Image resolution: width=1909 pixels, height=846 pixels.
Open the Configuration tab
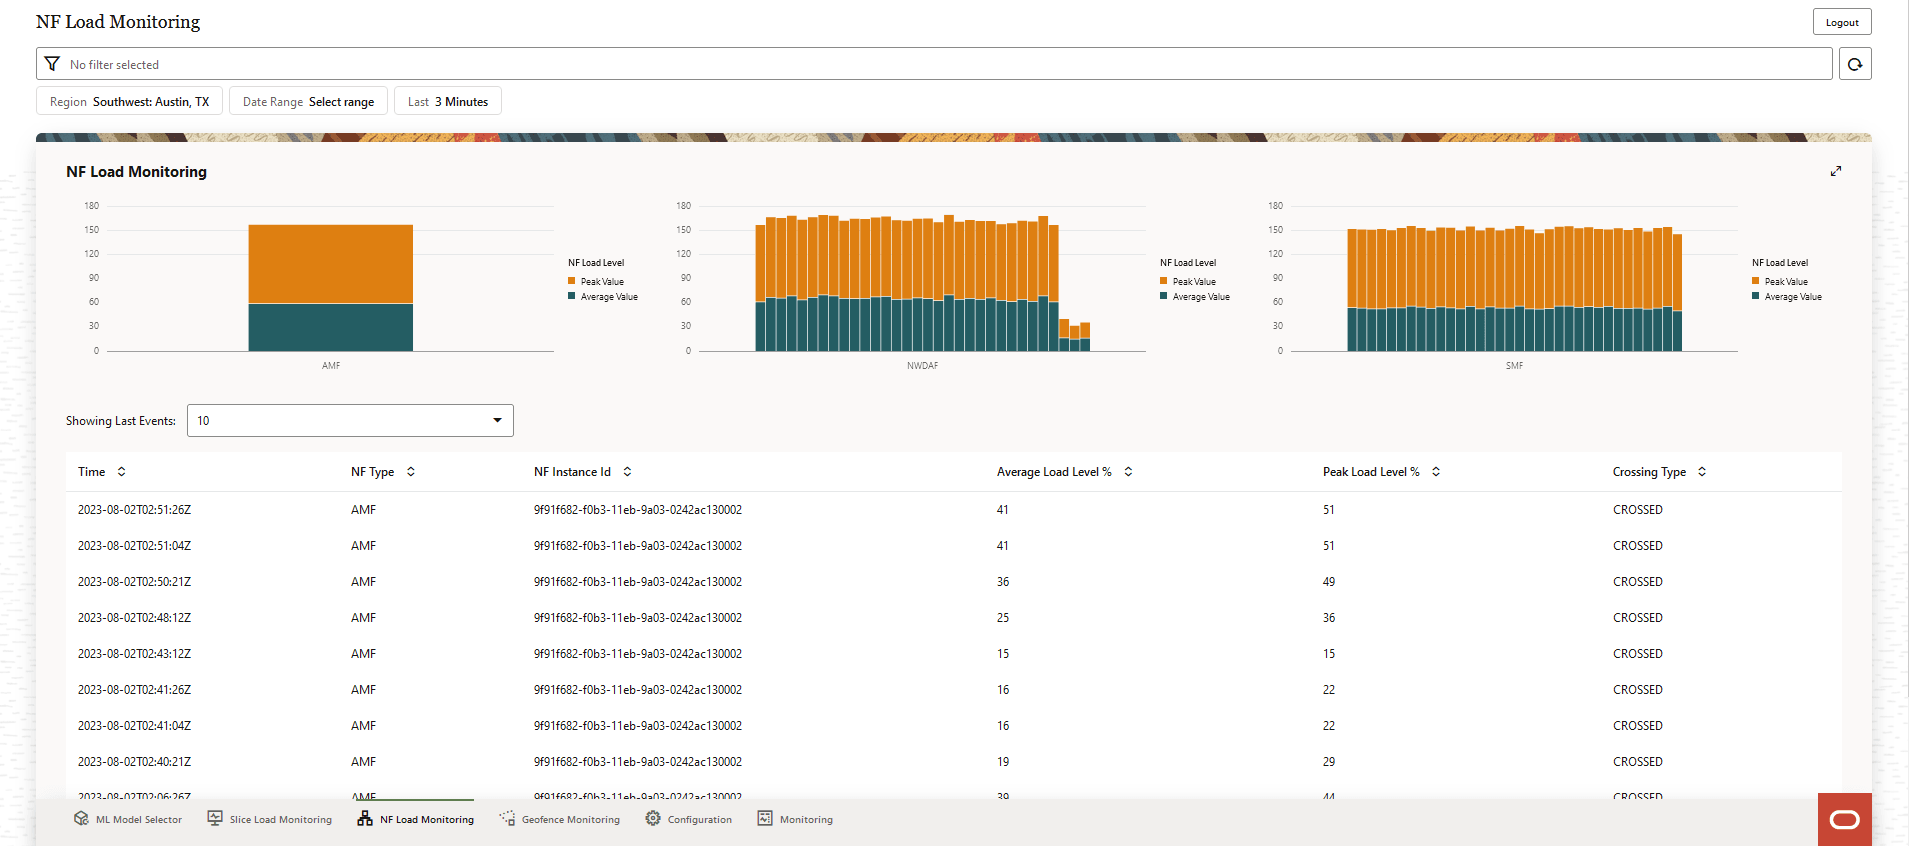689,819
